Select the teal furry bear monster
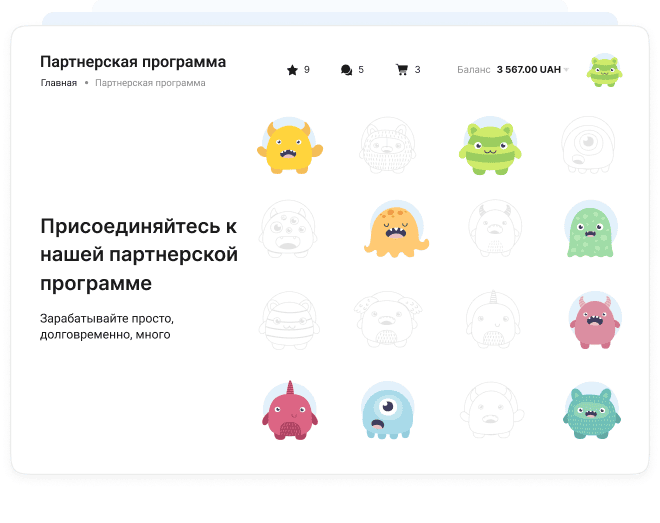 (588, 410)
